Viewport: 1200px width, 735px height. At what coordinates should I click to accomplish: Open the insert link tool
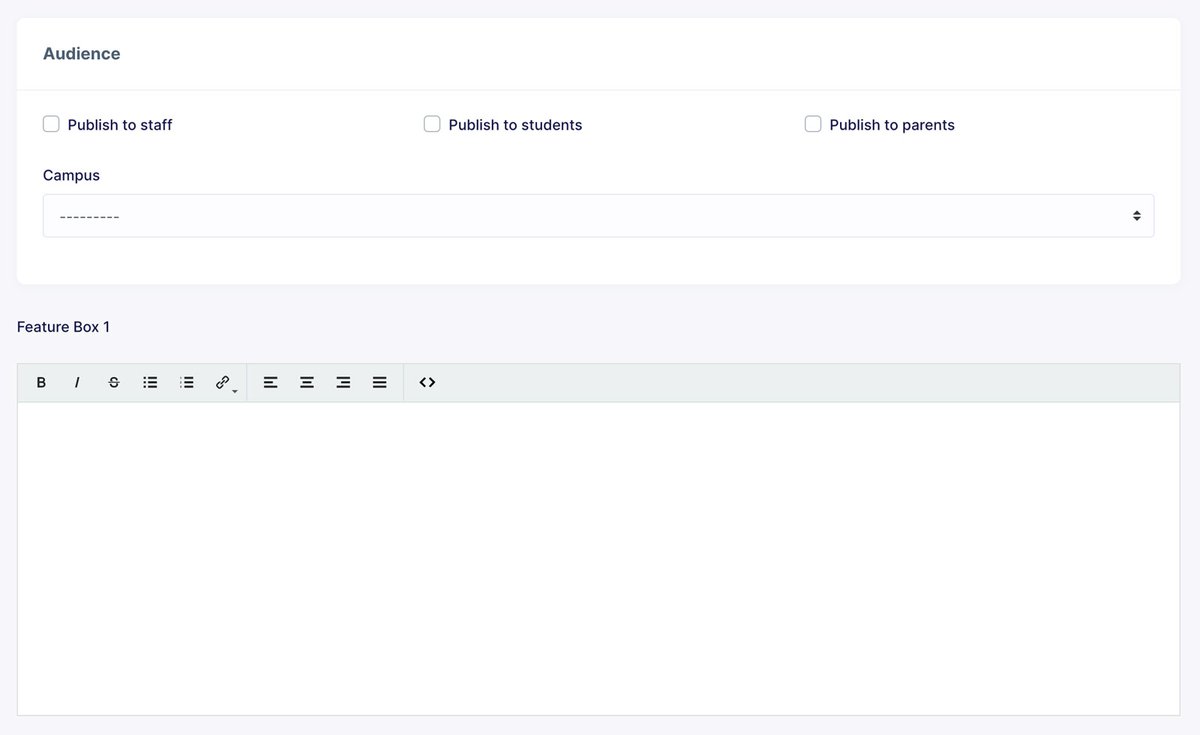pos(224,383)
